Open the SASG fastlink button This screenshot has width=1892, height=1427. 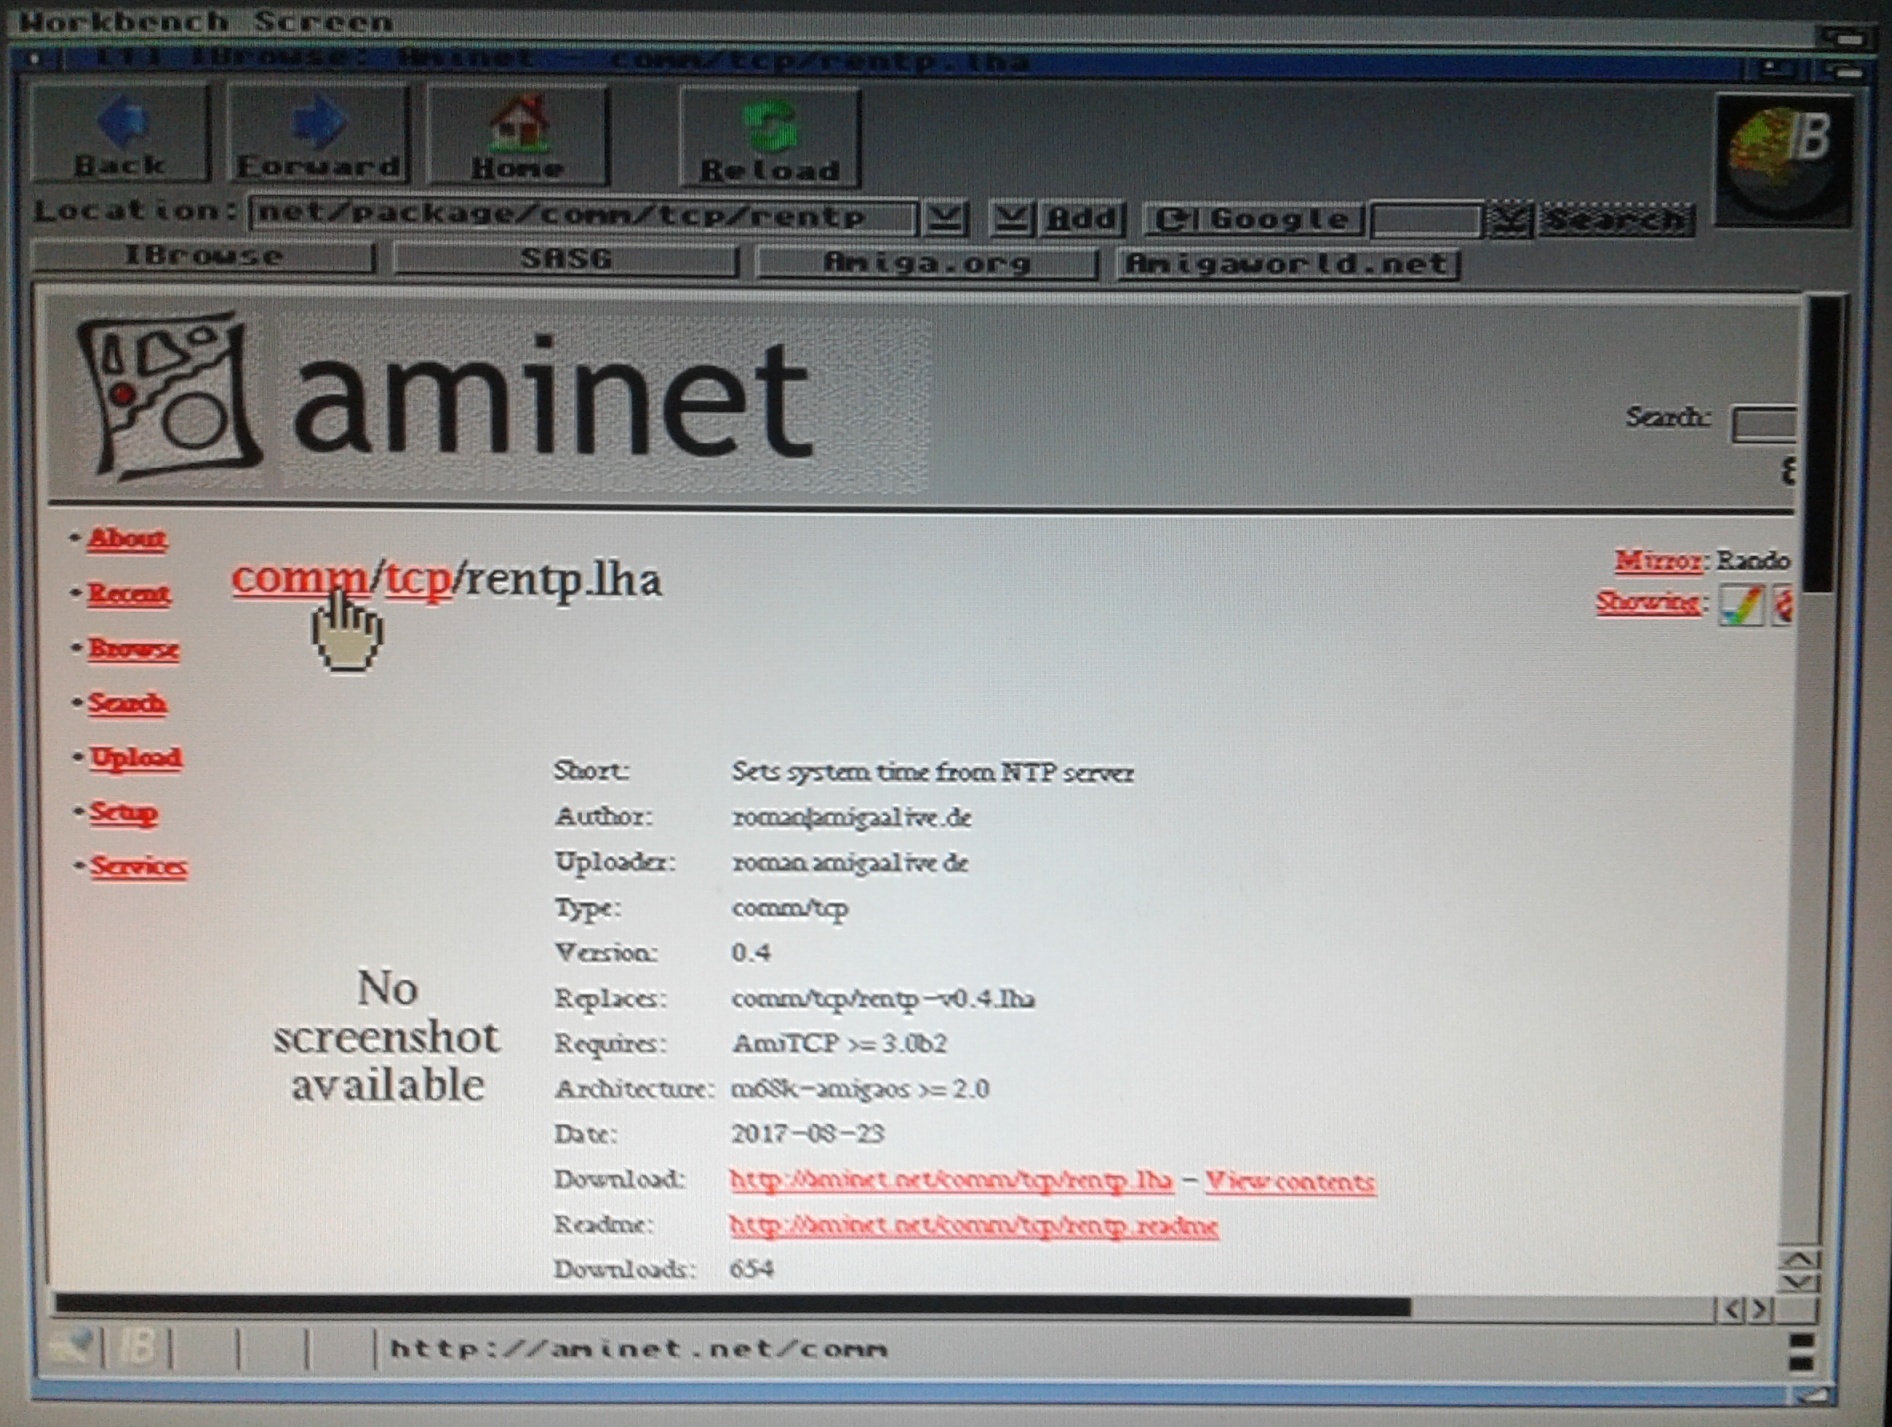coord(566,259)
